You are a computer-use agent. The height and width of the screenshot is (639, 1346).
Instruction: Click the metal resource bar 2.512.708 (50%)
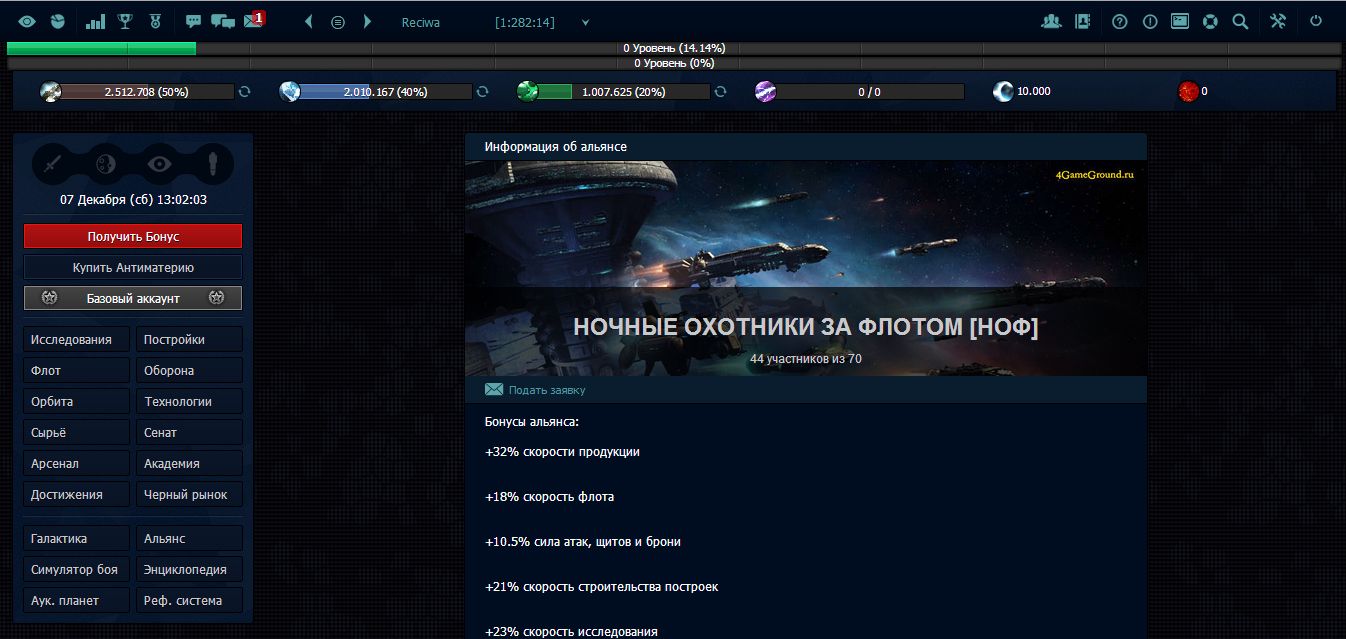[147, 92]
